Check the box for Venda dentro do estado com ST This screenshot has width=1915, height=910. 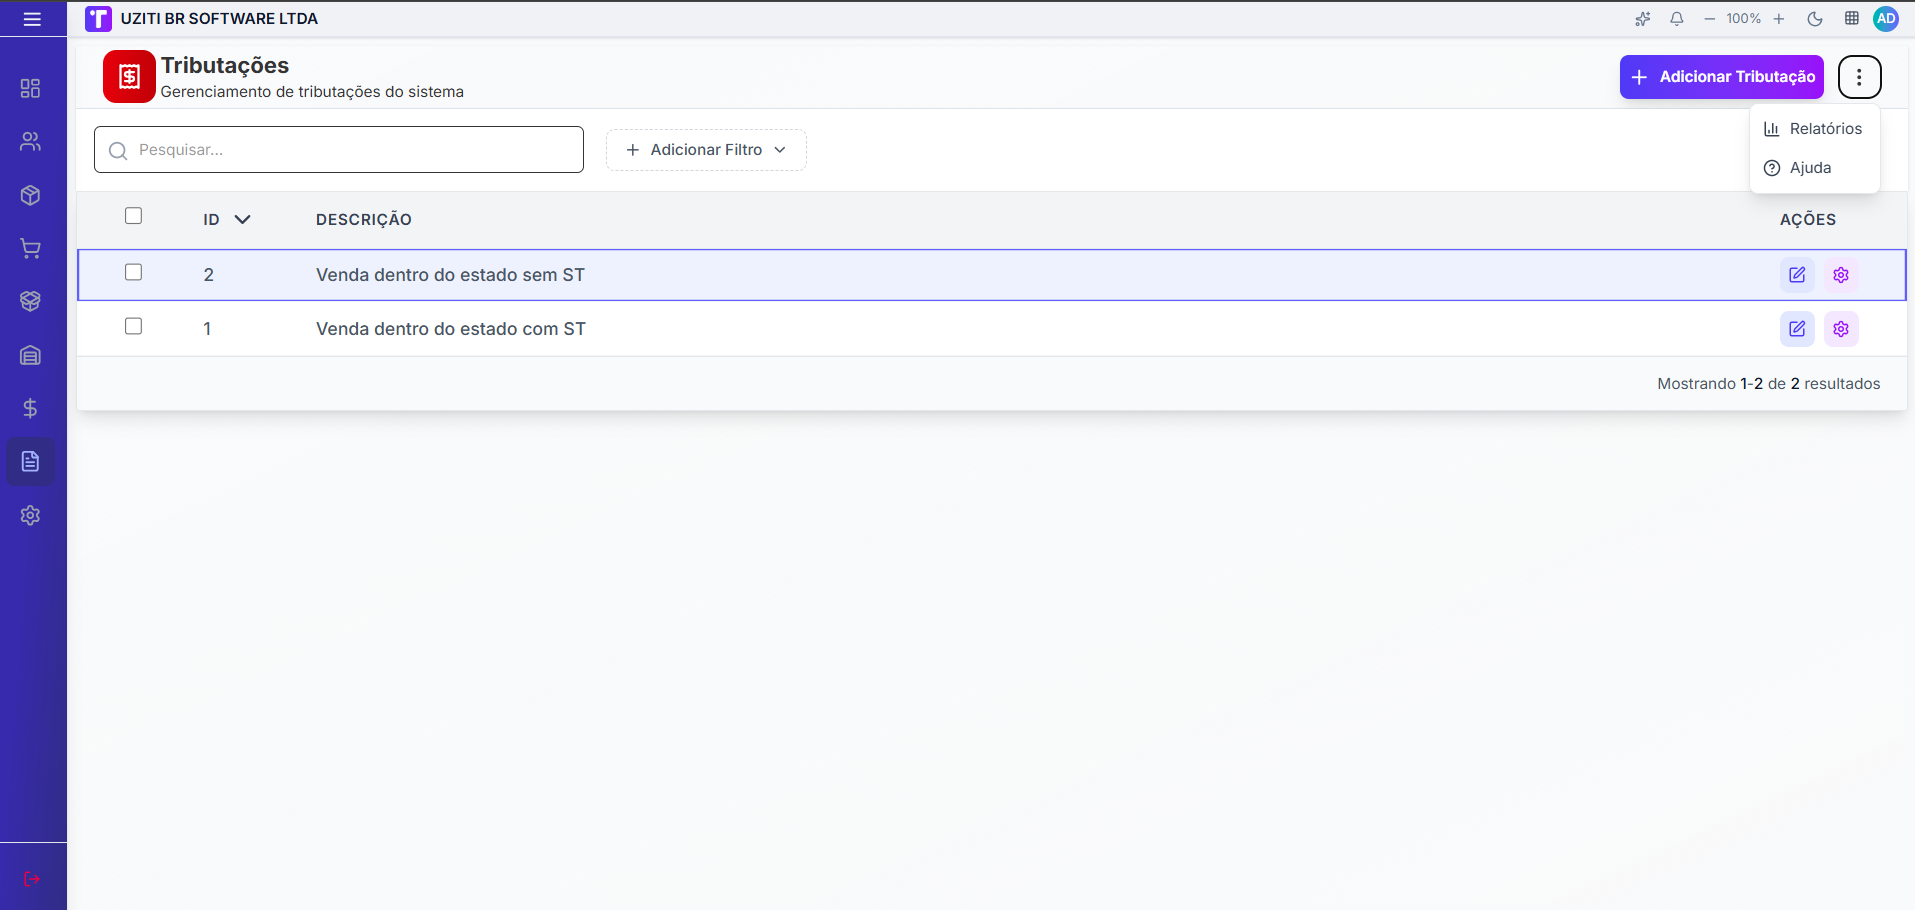[x=133, y=326]
